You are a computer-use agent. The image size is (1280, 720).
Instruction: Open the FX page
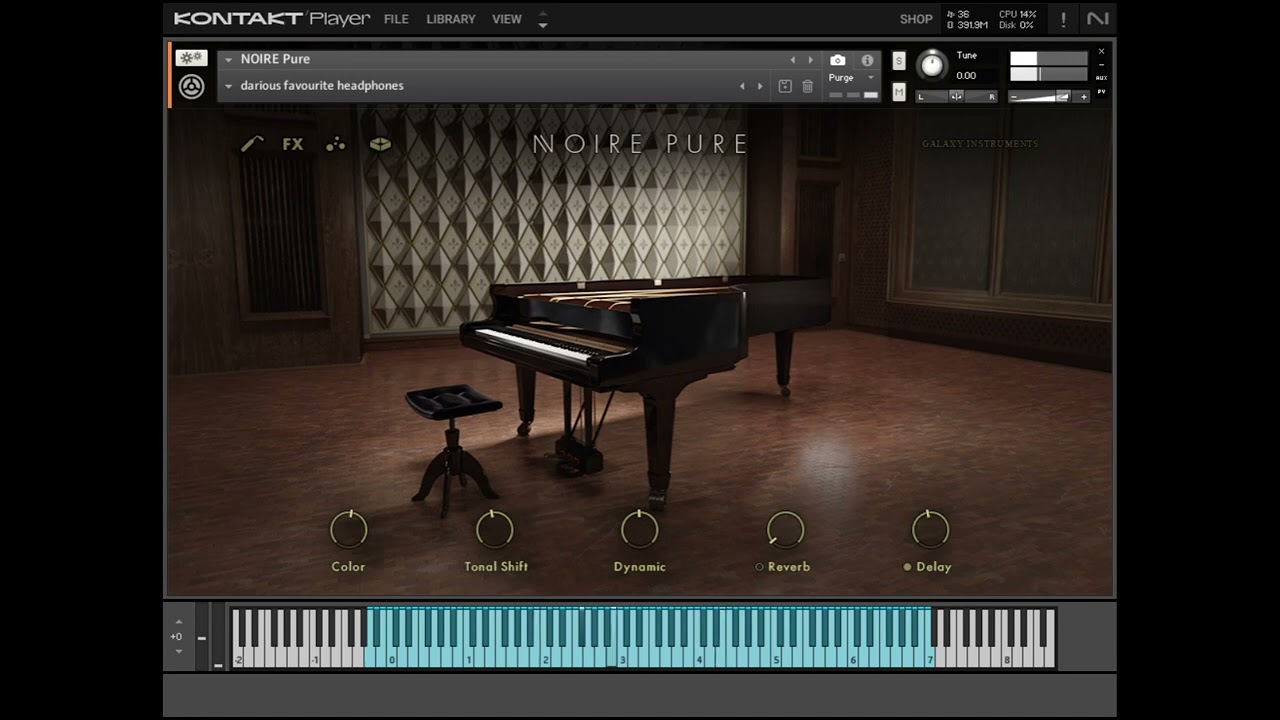(293, 144)
